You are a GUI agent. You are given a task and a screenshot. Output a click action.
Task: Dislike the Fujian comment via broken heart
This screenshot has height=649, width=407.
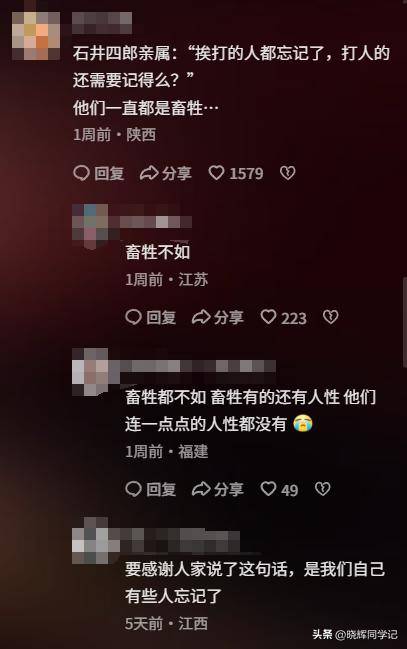click(x=323, y=489)
